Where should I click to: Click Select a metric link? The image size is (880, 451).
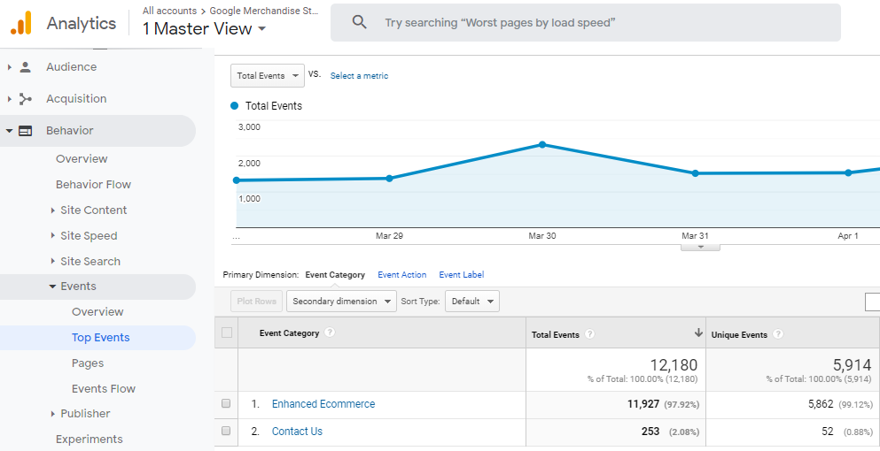tap(359, 76)
